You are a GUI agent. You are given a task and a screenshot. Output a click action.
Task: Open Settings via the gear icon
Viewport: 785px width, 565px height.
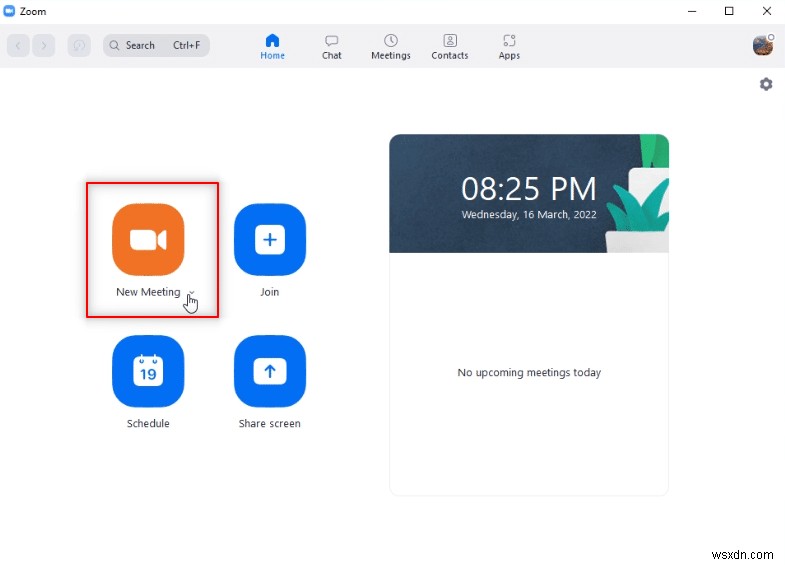click(x=766, y=84)
